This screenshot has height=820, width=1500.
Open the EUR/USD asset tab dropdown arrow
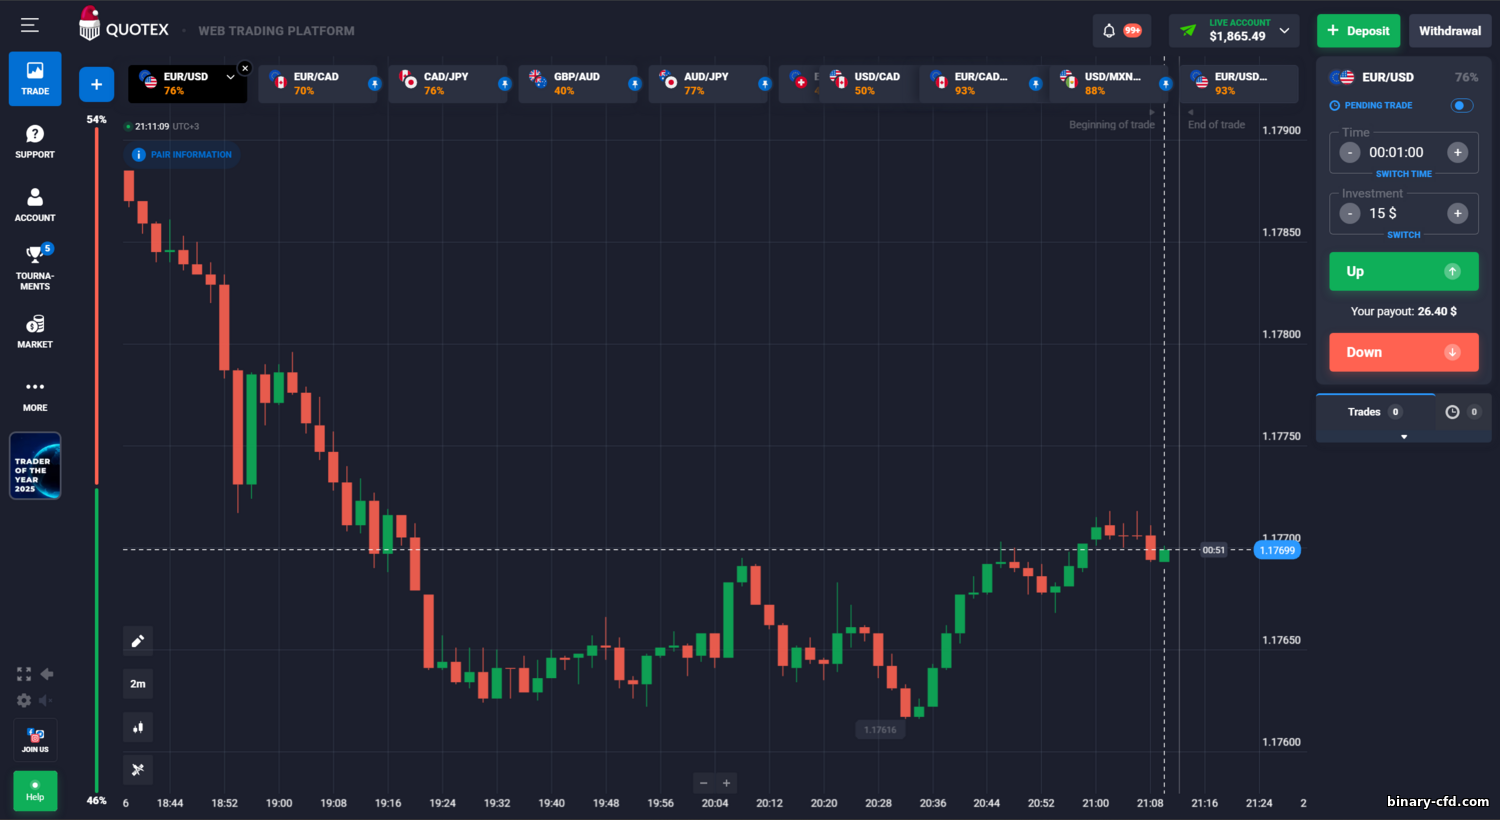(230, 77)
